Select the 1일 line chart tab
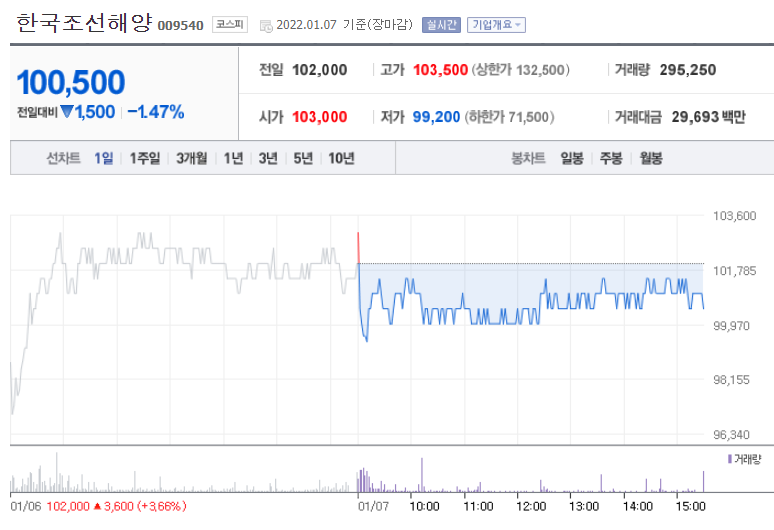 [104, 158]
